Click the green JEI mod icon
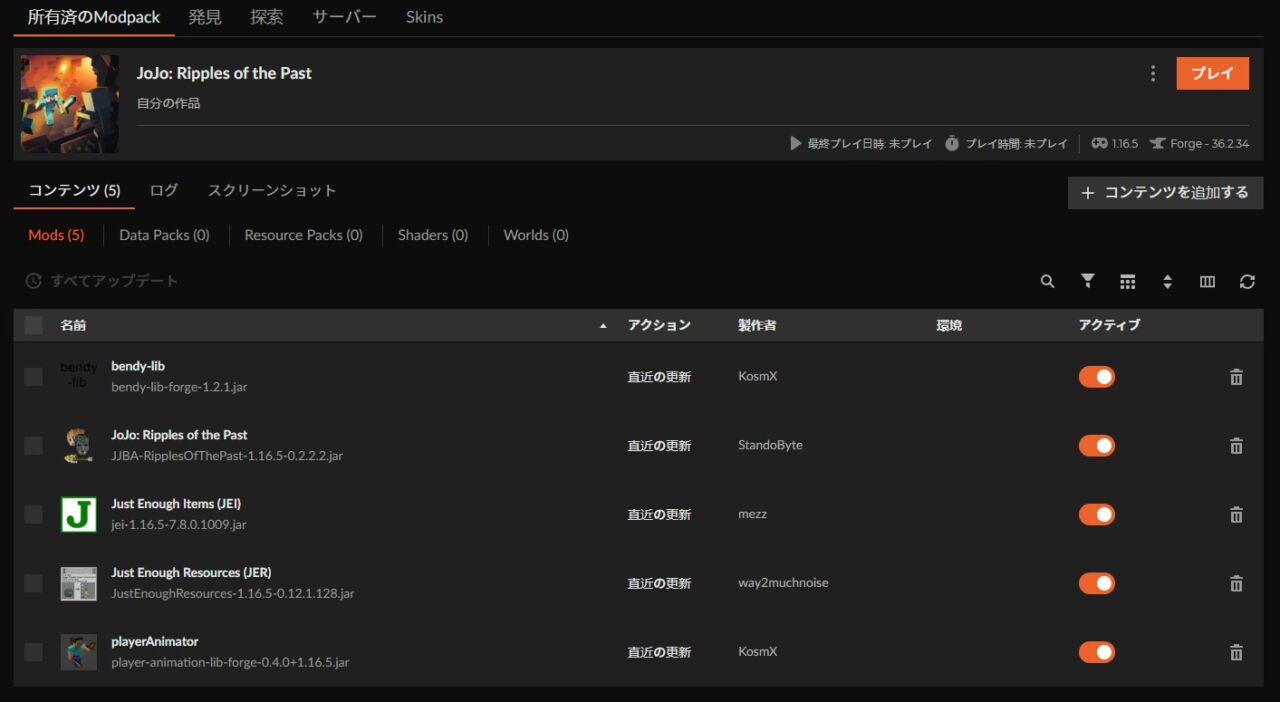 pyautogui.click(x=79, y=514)
